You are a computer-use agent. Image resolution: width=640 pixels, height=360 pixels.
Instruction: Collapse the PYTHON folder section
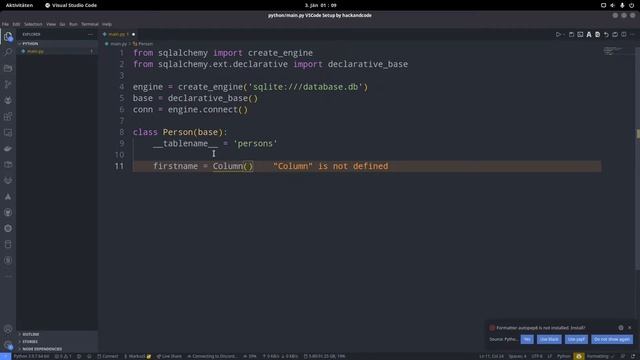pyautogui.click(x=57, y=44)
